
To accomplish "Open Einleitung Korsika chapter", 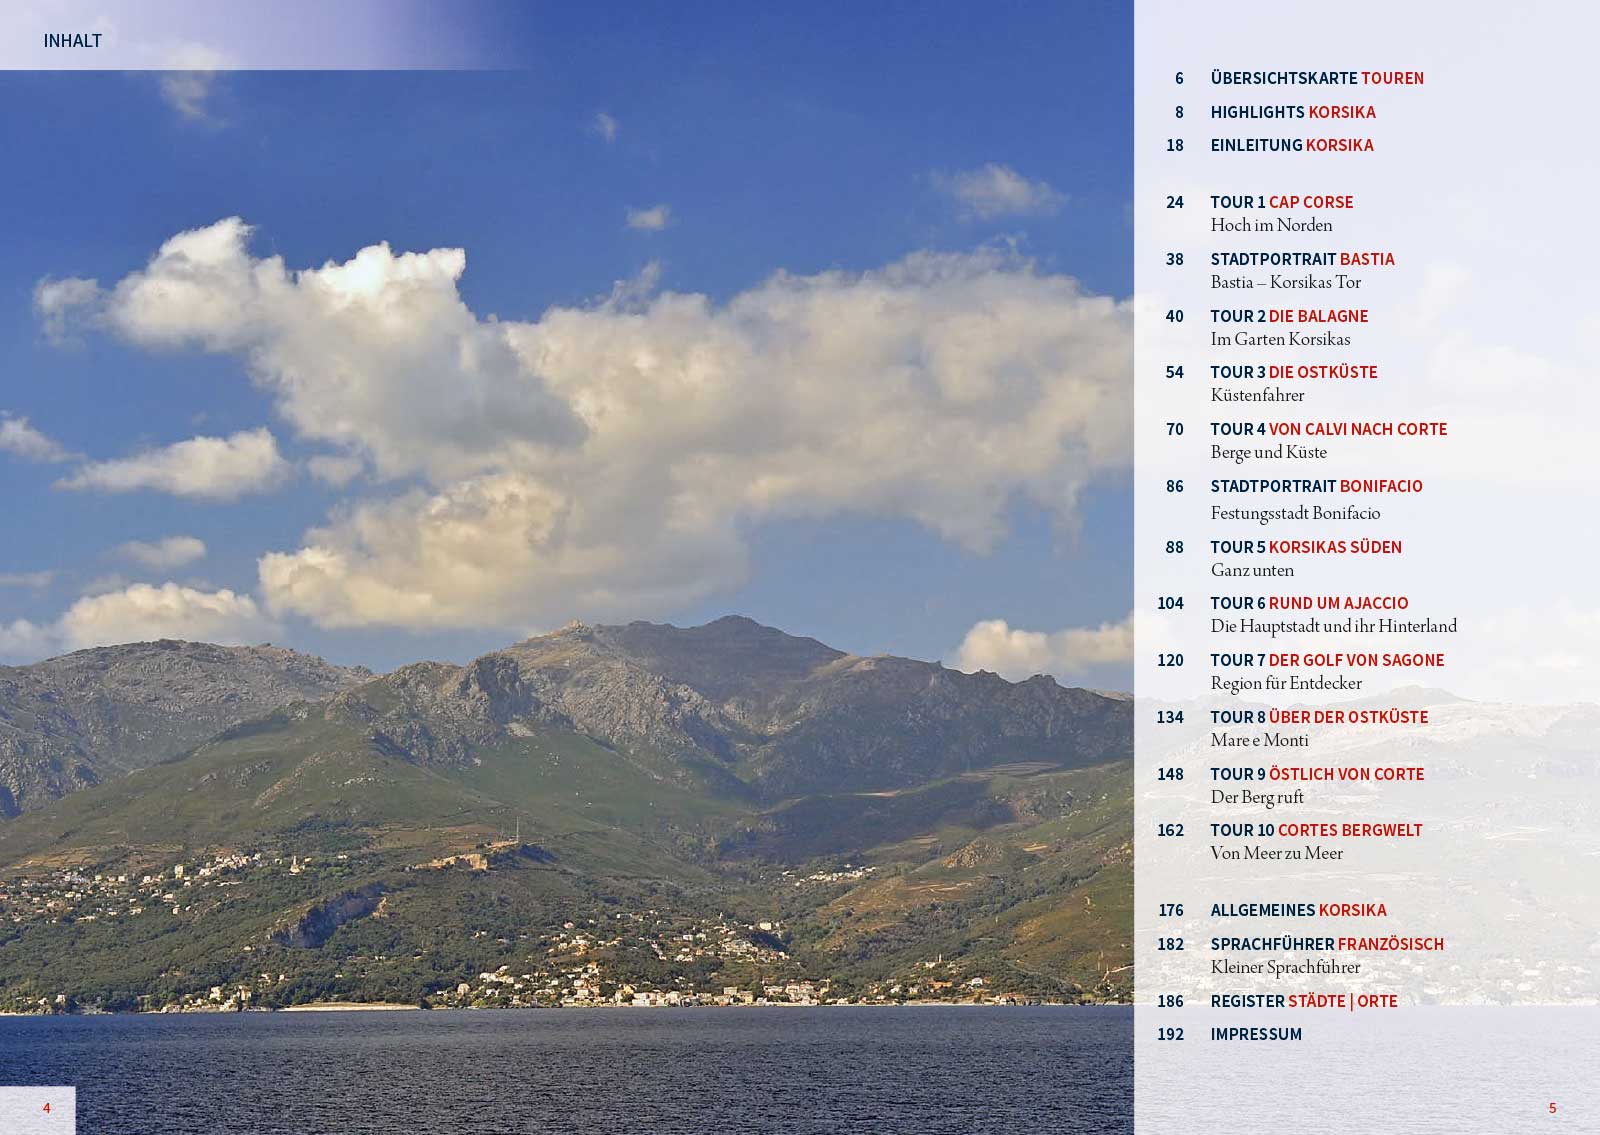I will [x=1291, y=145].
